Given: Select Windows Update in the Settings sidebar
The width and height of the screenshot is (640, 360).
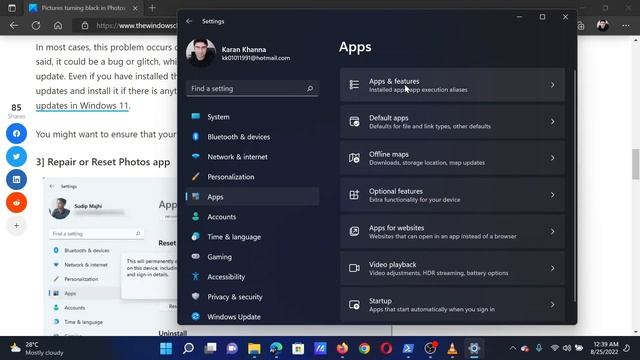Looking at the screenshot, I should (x=252, y=317).
